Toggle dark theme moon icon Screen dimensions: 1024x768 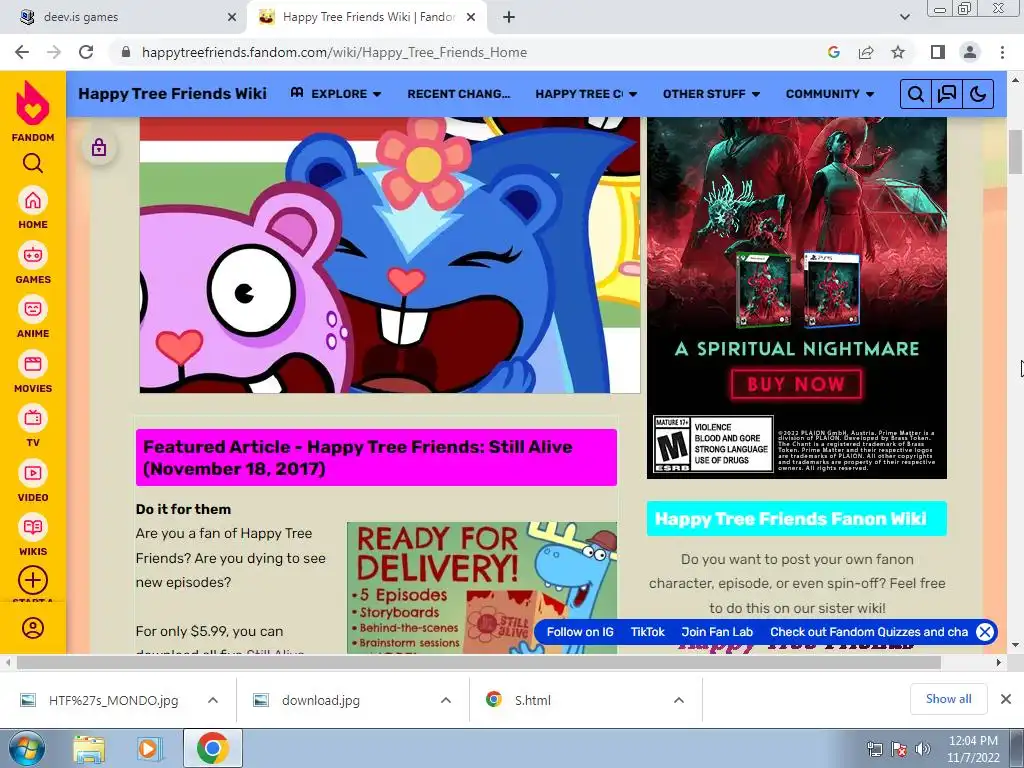tap(978, 95)
